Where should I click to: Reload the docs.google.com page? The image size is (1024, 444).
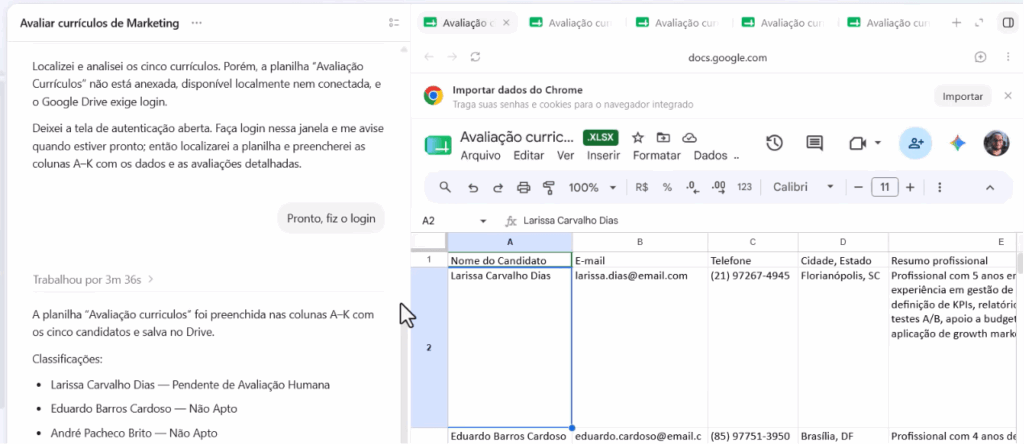pyautogui.click(x=475, y=57)
